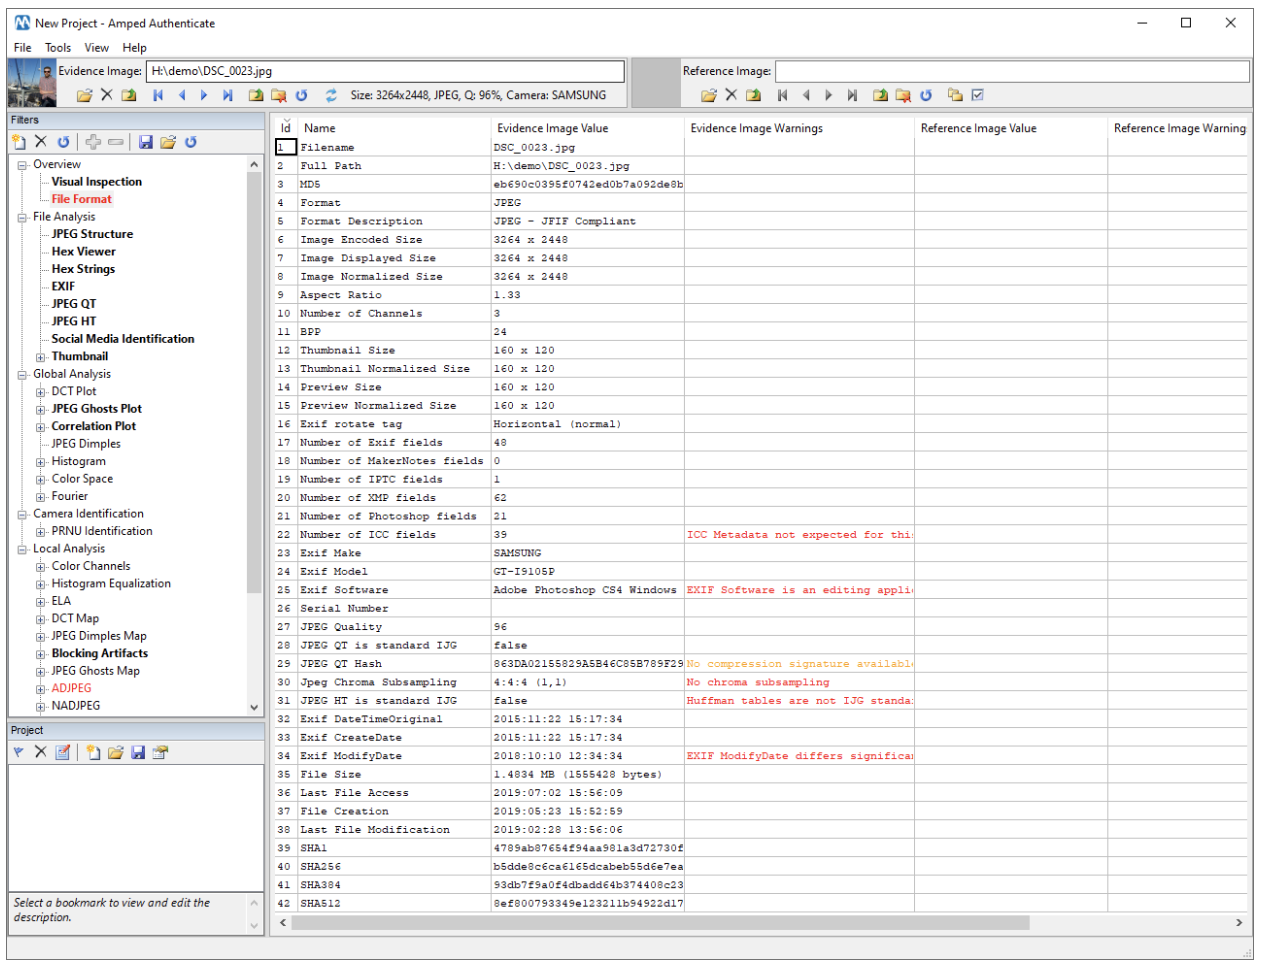The width and height of the screenshot is (1262, 972).
Task: Open the View menu
Action: click(97, 47)
